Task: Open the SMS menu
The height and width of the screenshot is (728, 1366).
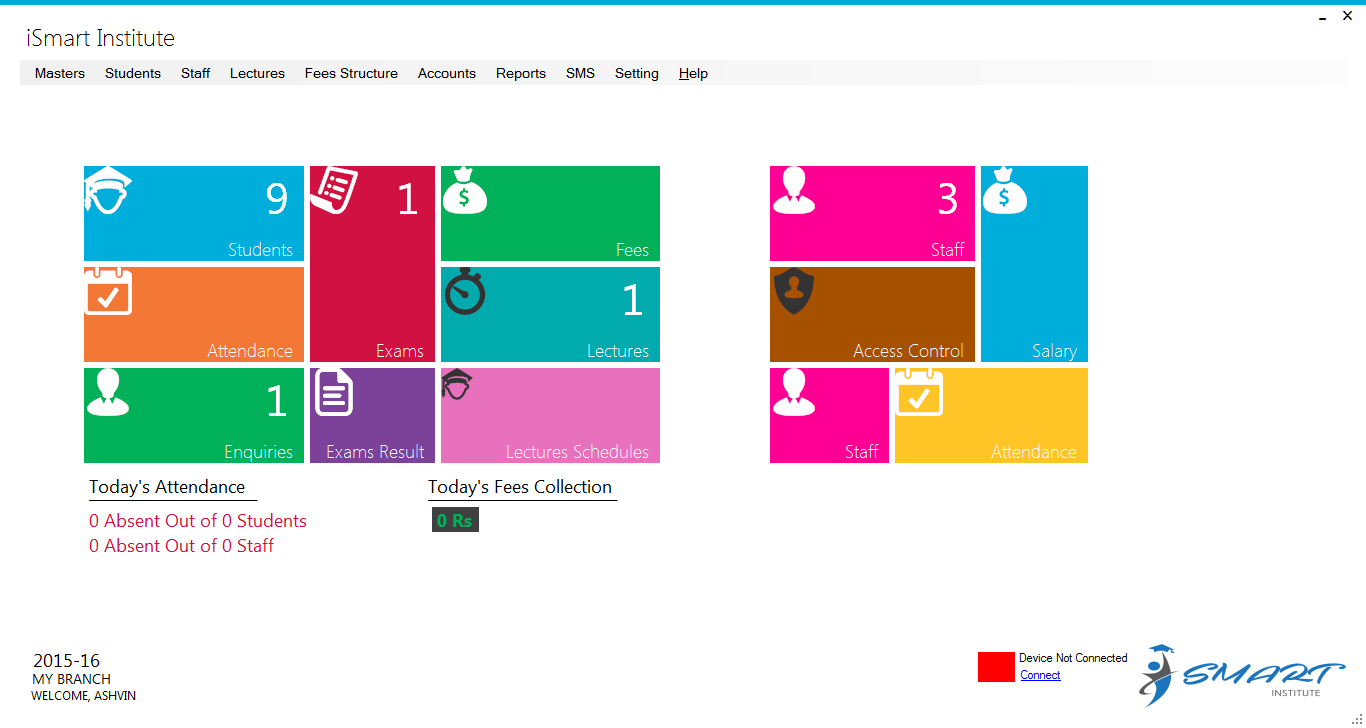Action: (x=580, y=73)
